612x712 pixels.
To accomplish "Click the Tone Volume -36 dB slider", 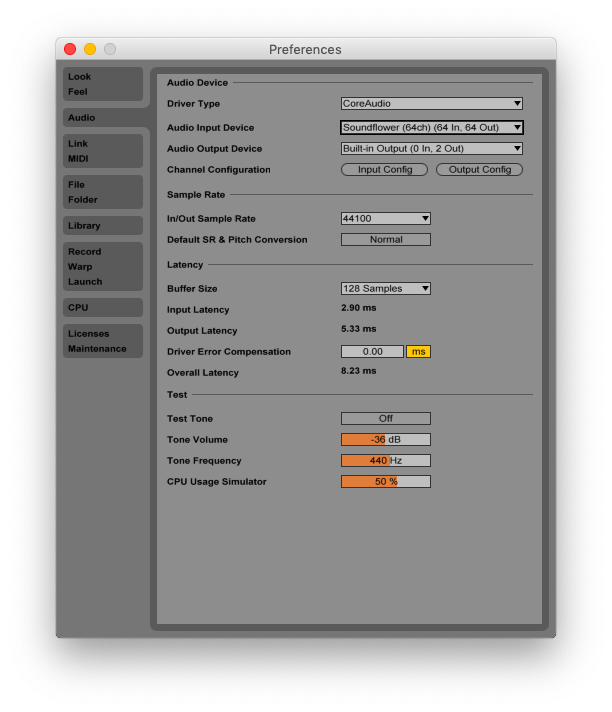I will (x=386, y=440).
